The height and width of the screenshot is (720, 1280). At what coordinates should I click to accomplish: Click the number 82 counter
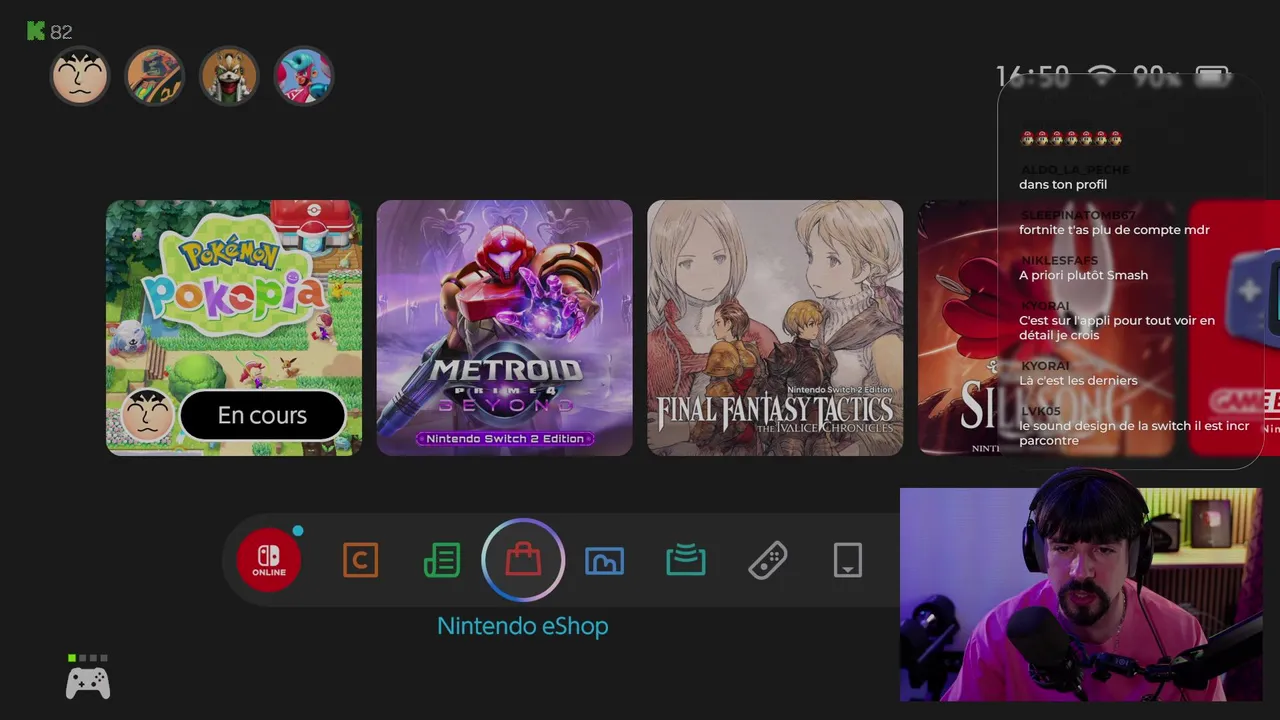[61, 32]
